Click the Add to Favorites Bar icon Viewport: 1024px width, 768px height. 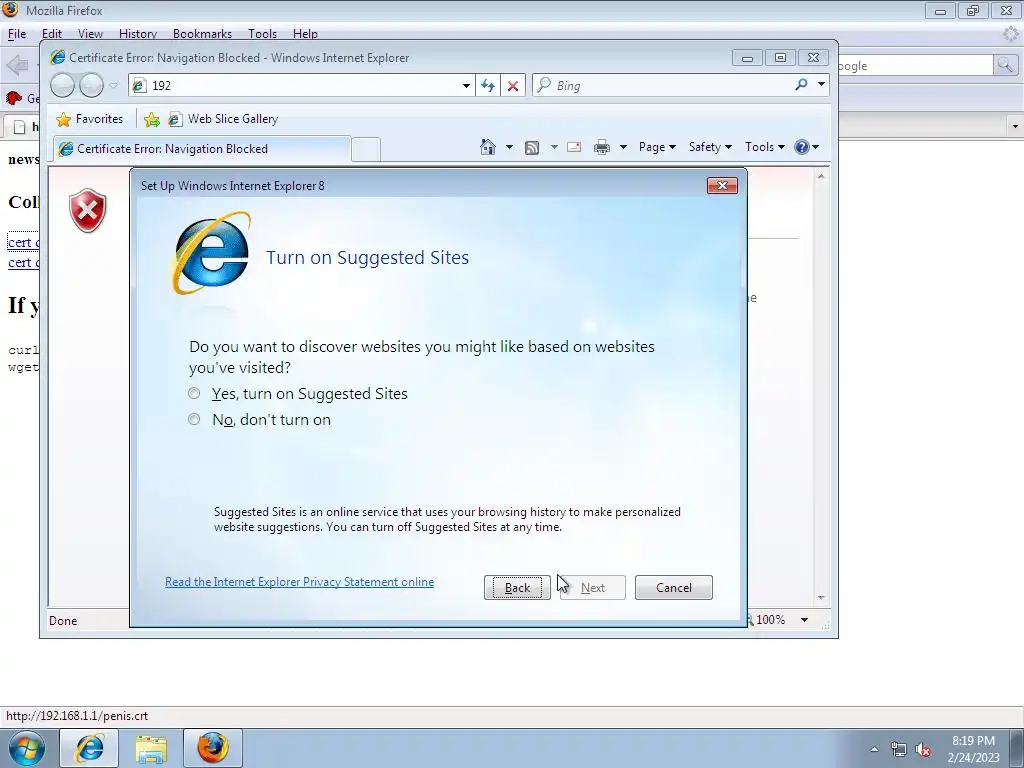click(x=152, y=119)
